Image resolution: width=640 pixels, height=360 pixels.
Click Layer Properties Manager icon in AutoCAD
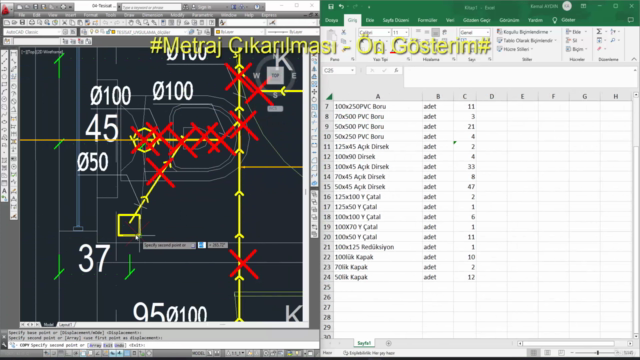pos(84,32)
